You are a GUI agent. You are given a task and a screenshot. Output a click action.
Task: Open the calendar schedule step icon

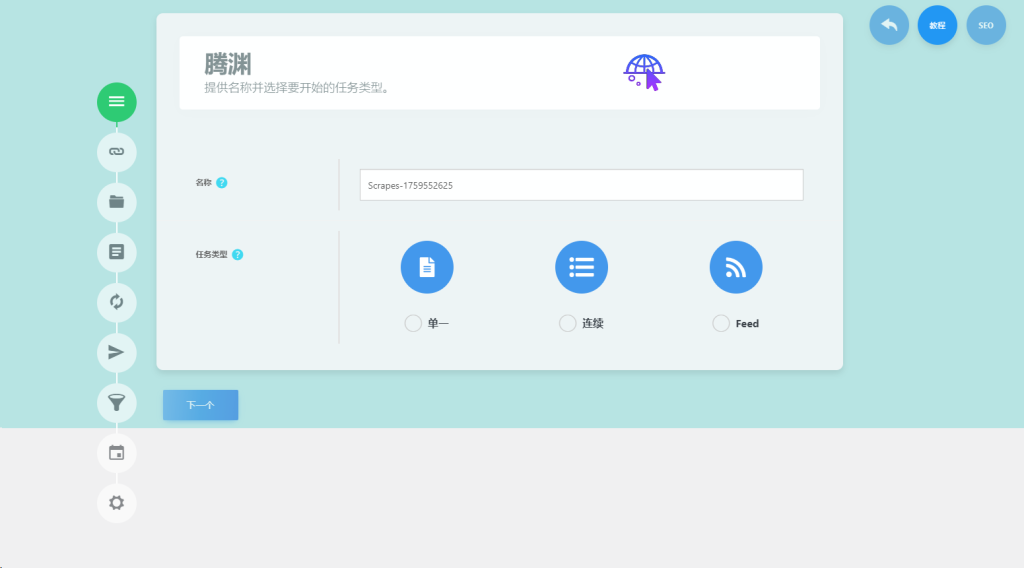tap(116, 453)
